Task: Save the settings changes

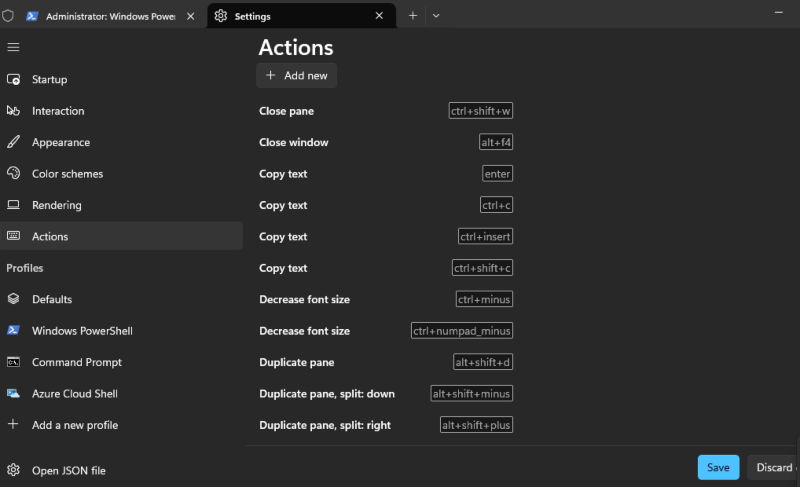Action: tap(718, 467)
